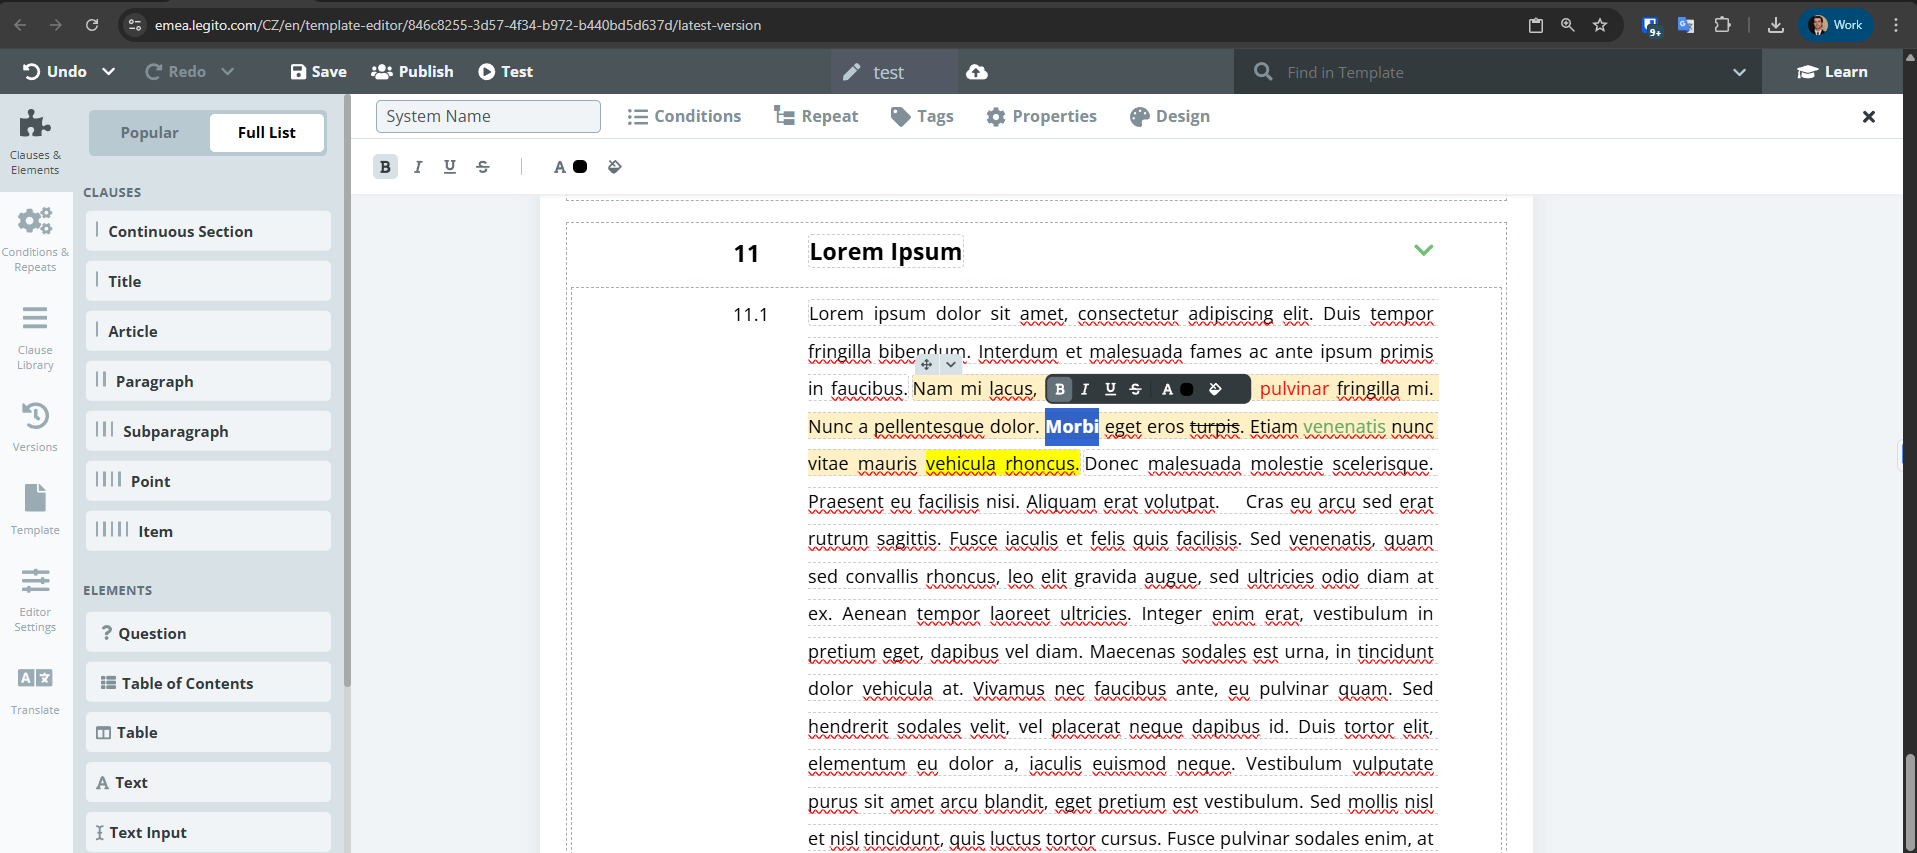Click the Publish button

coord(412,72)
